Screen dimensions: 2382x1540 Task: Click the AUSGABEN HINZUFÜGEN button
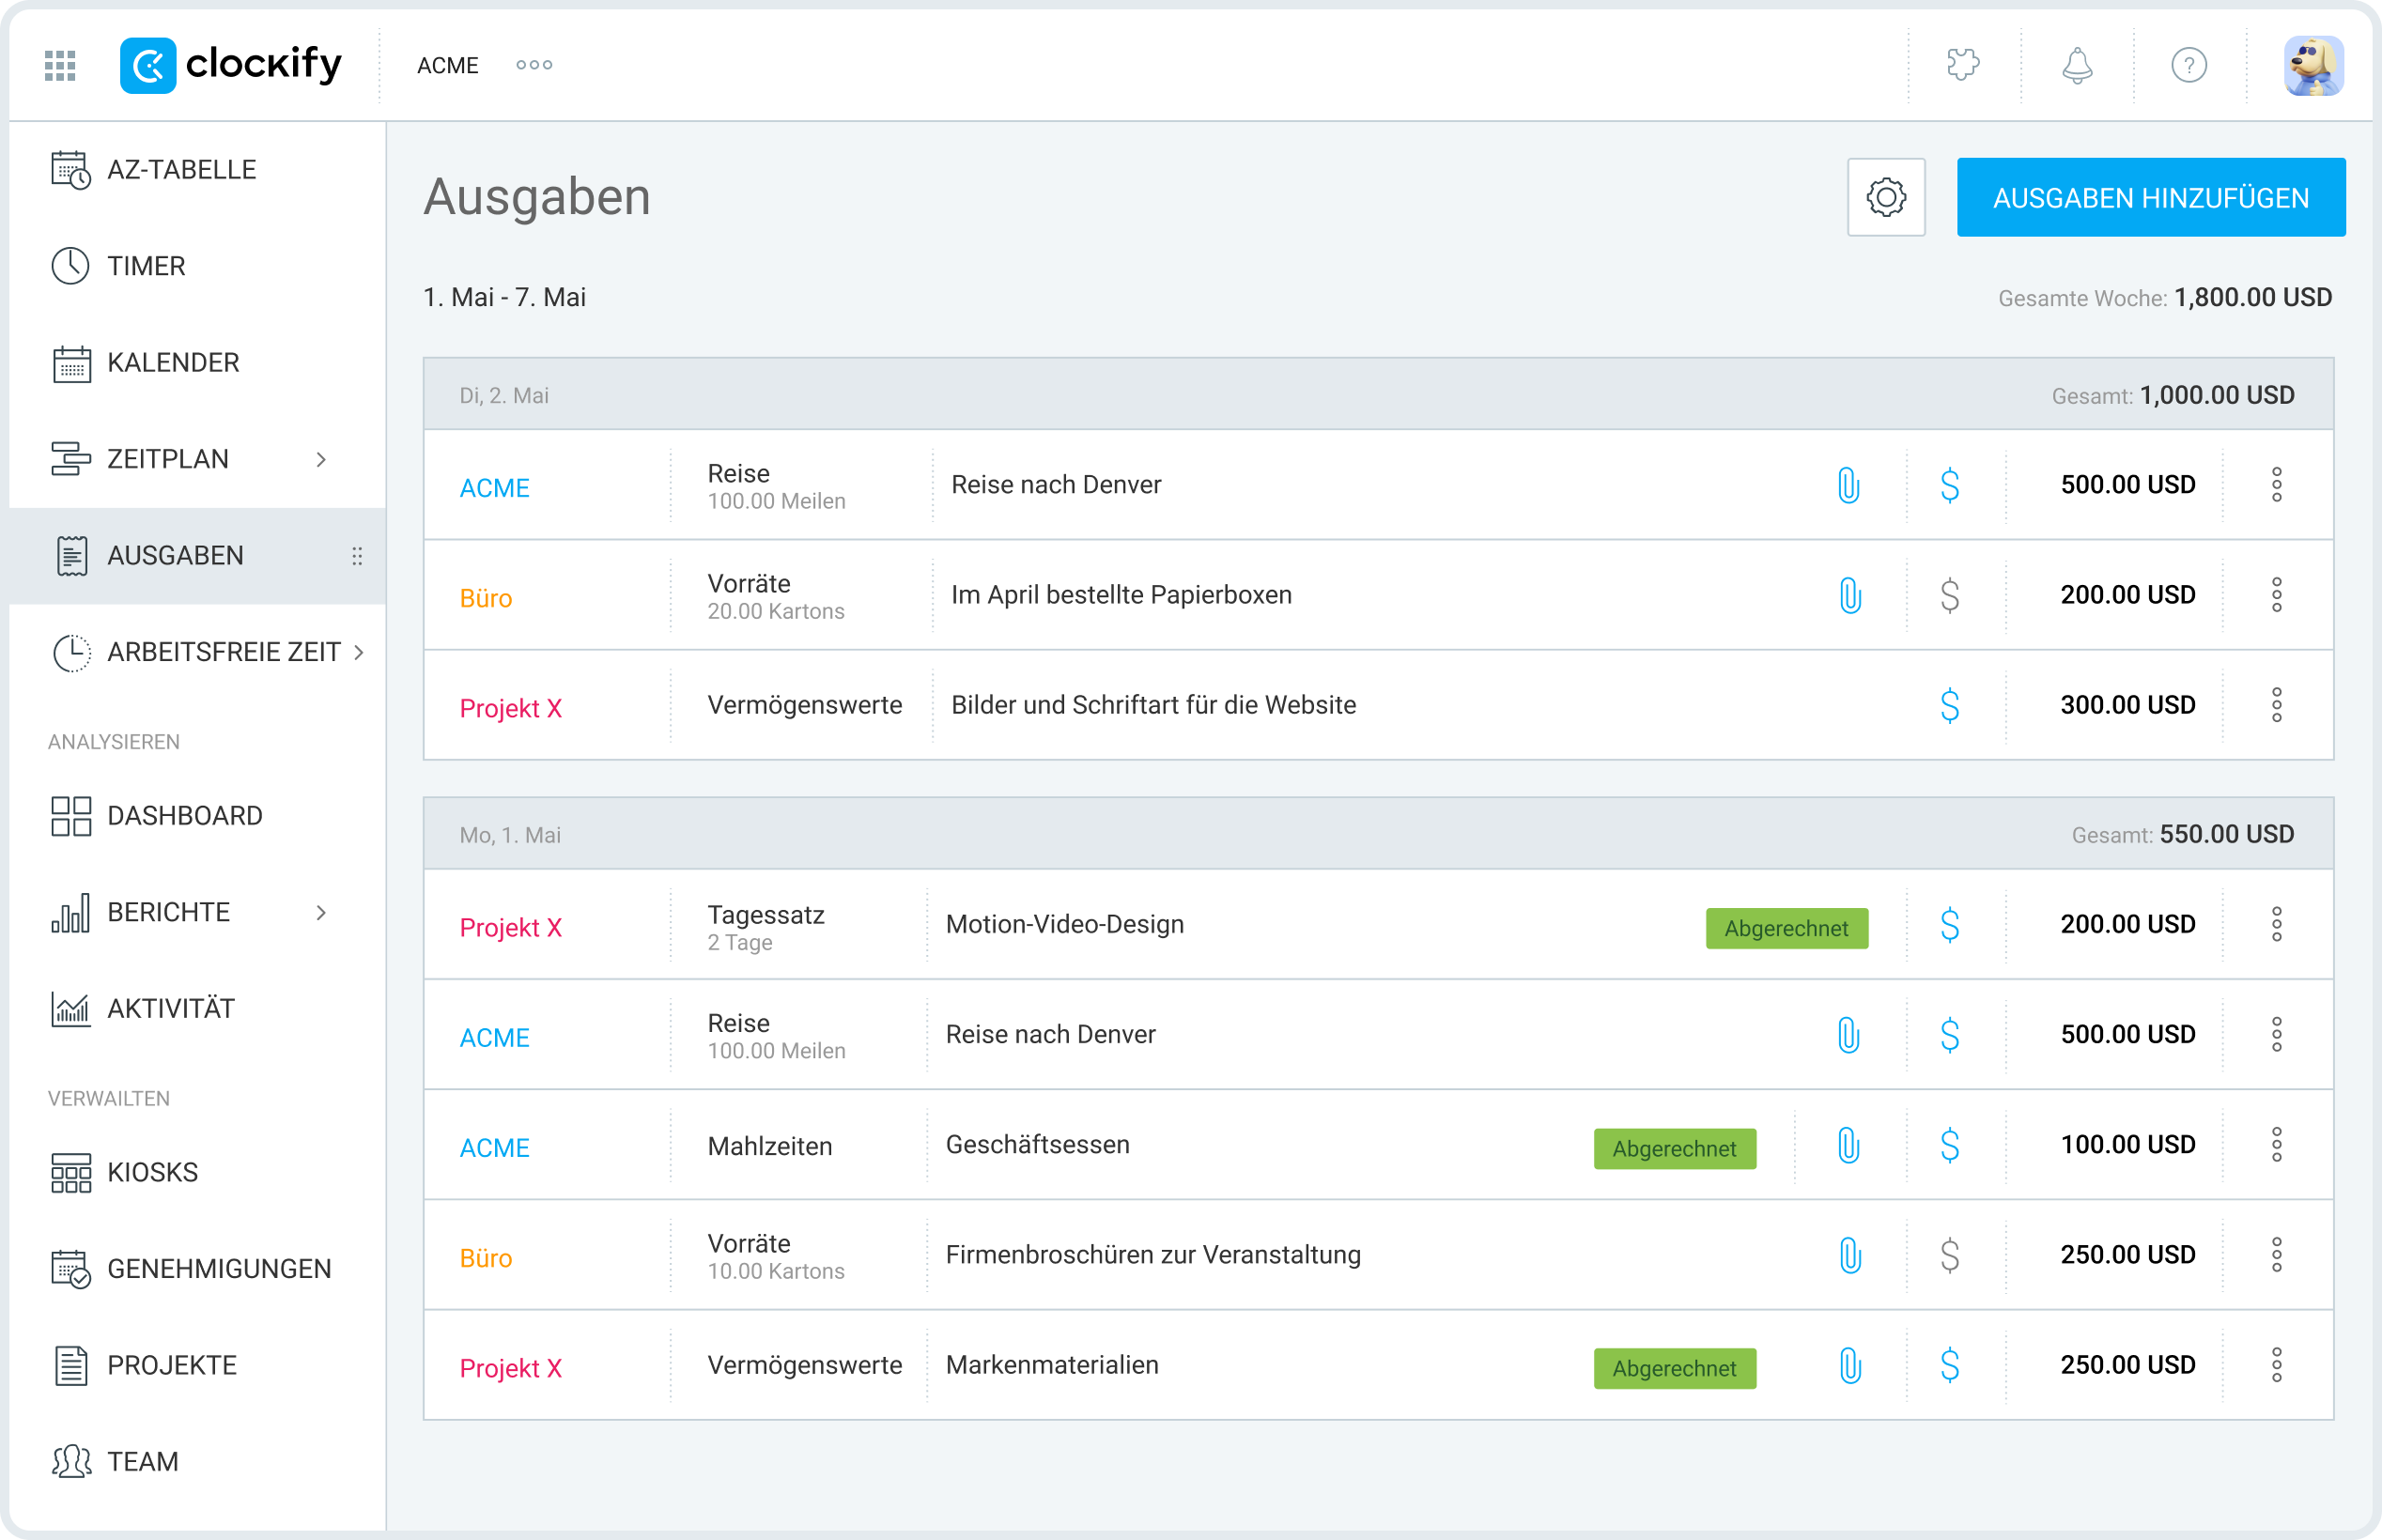pos(2150,197)
